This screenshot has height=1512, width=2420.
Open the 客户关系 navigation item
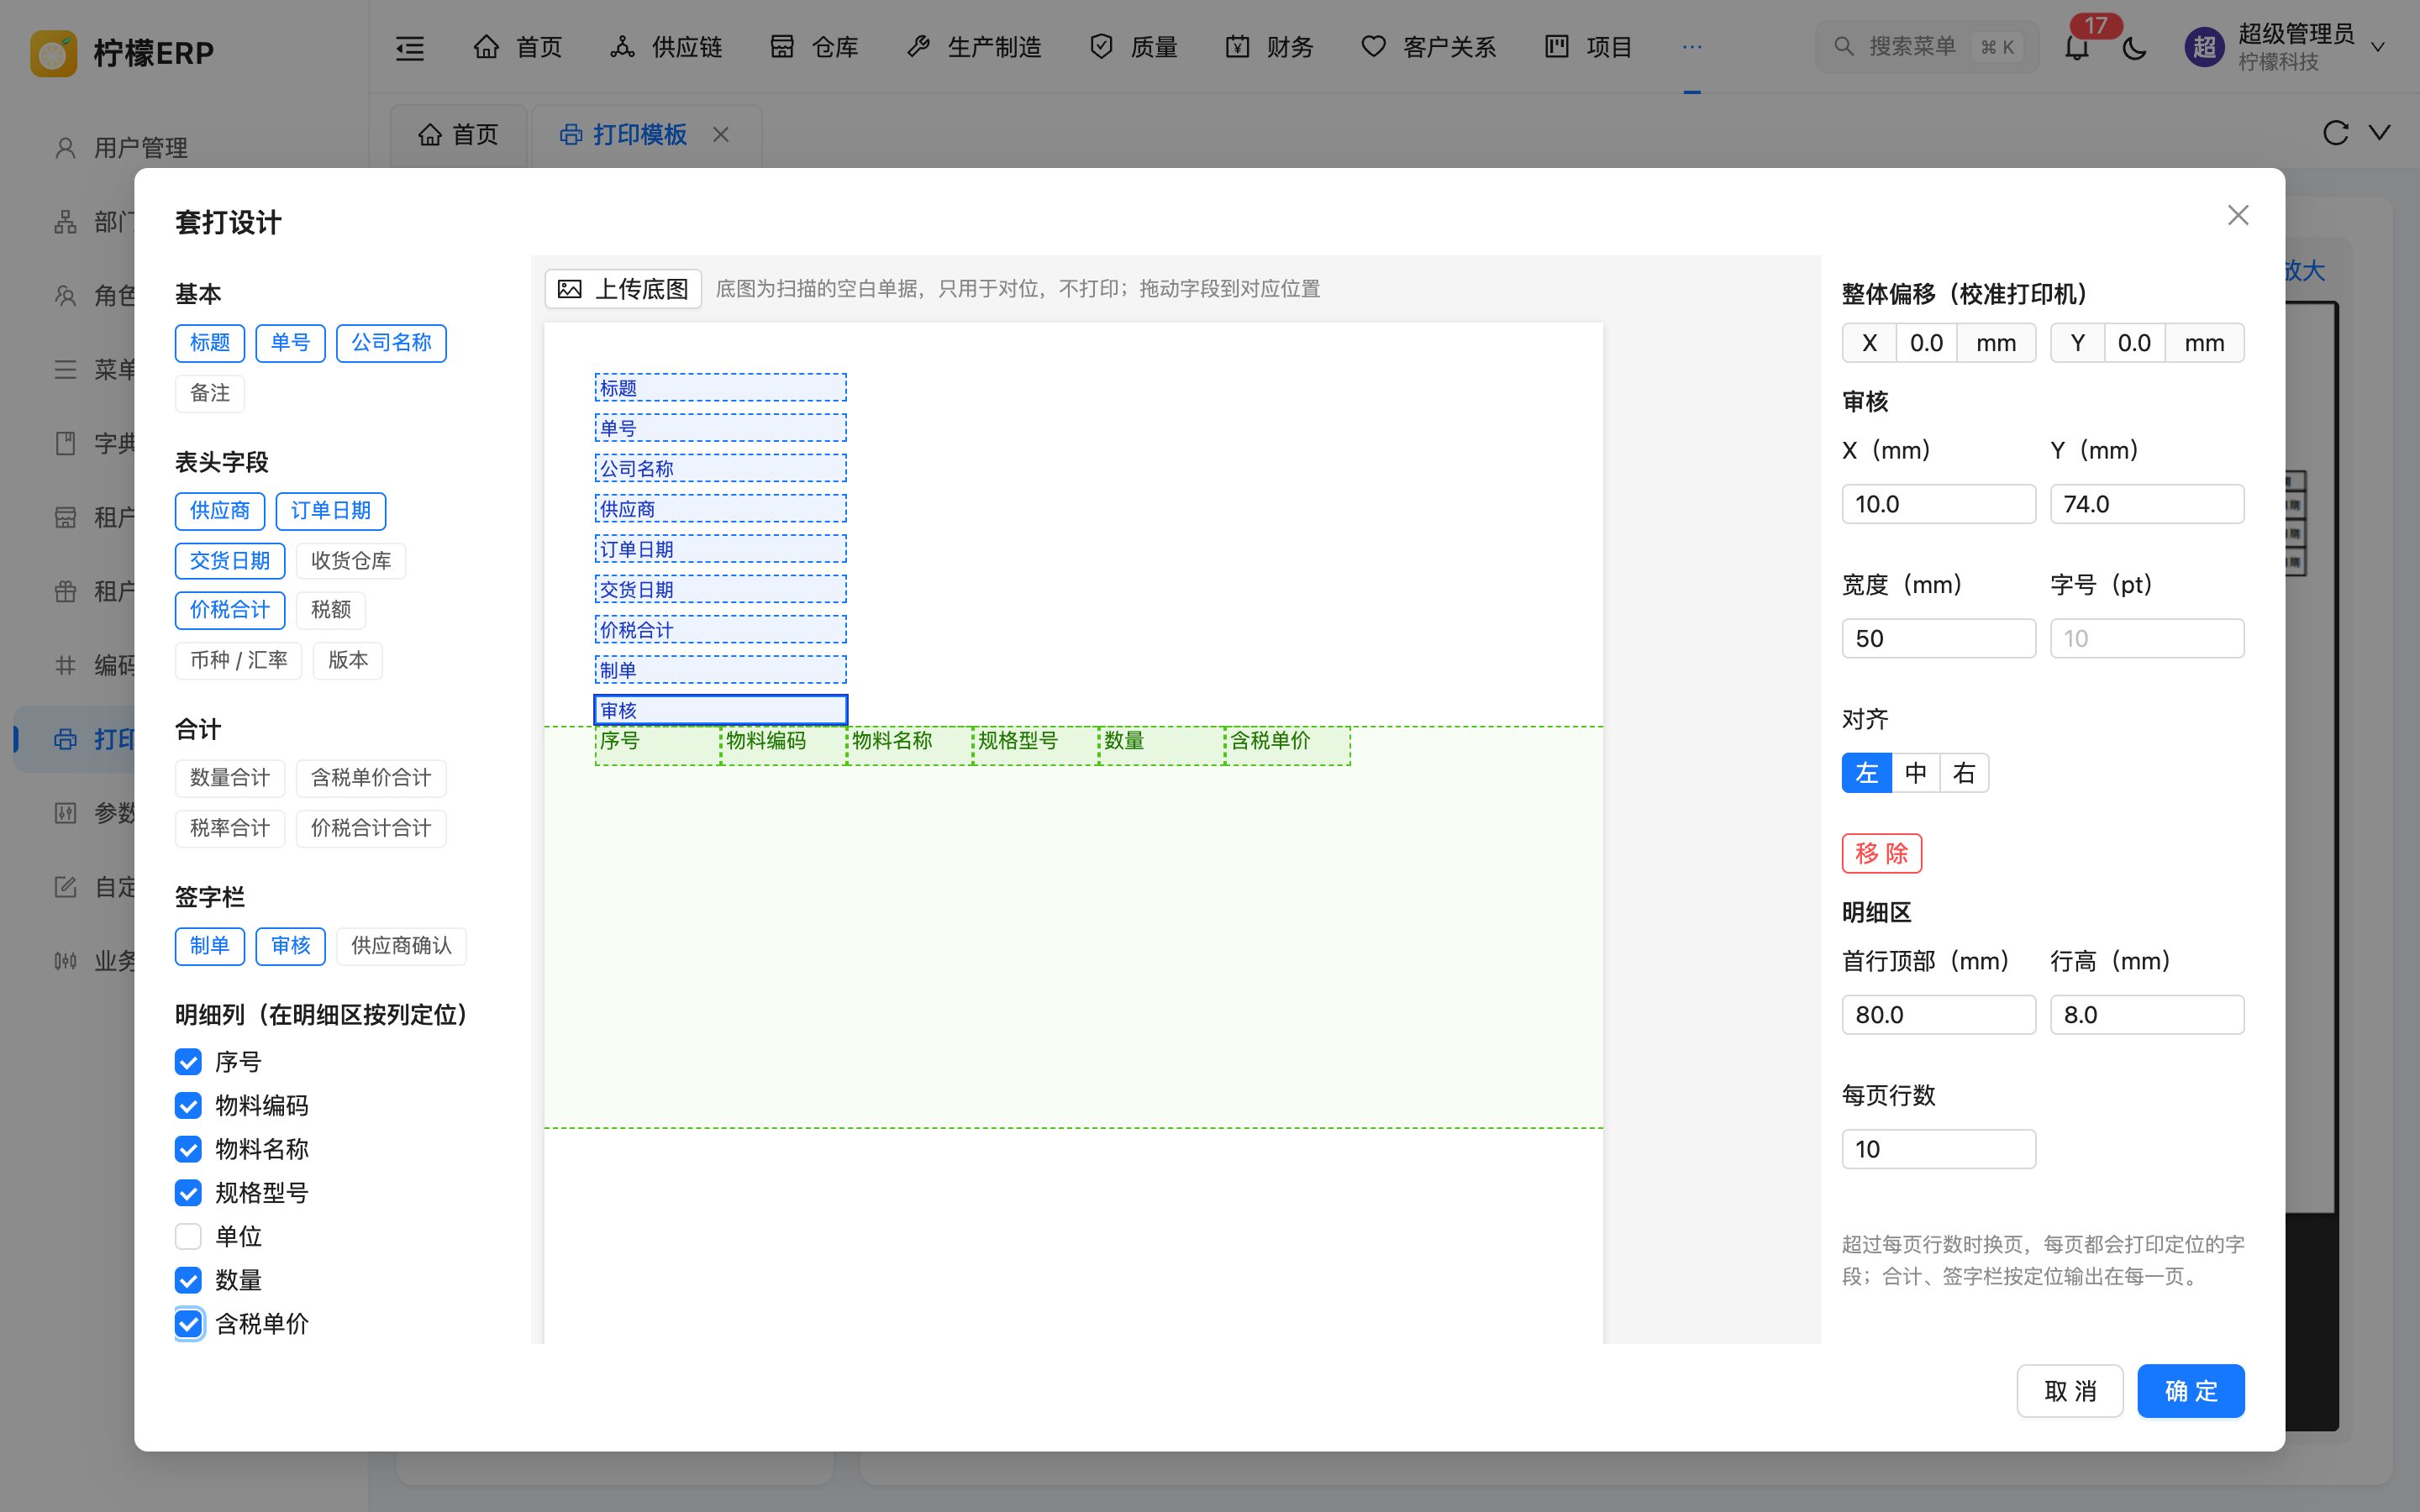(1429, 47)
